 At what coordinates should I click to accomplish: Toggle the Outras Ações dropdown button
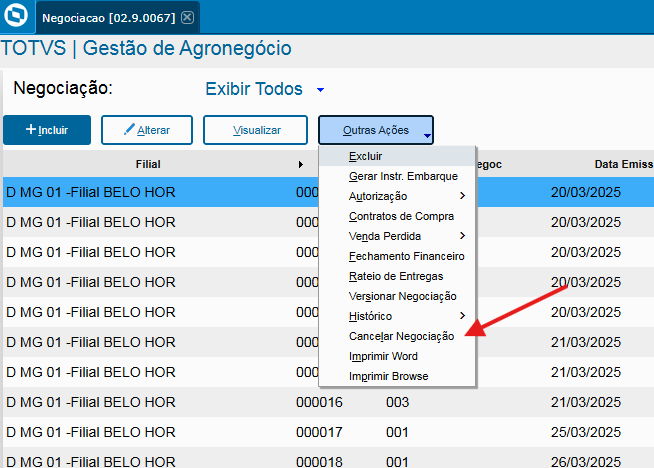376,130
